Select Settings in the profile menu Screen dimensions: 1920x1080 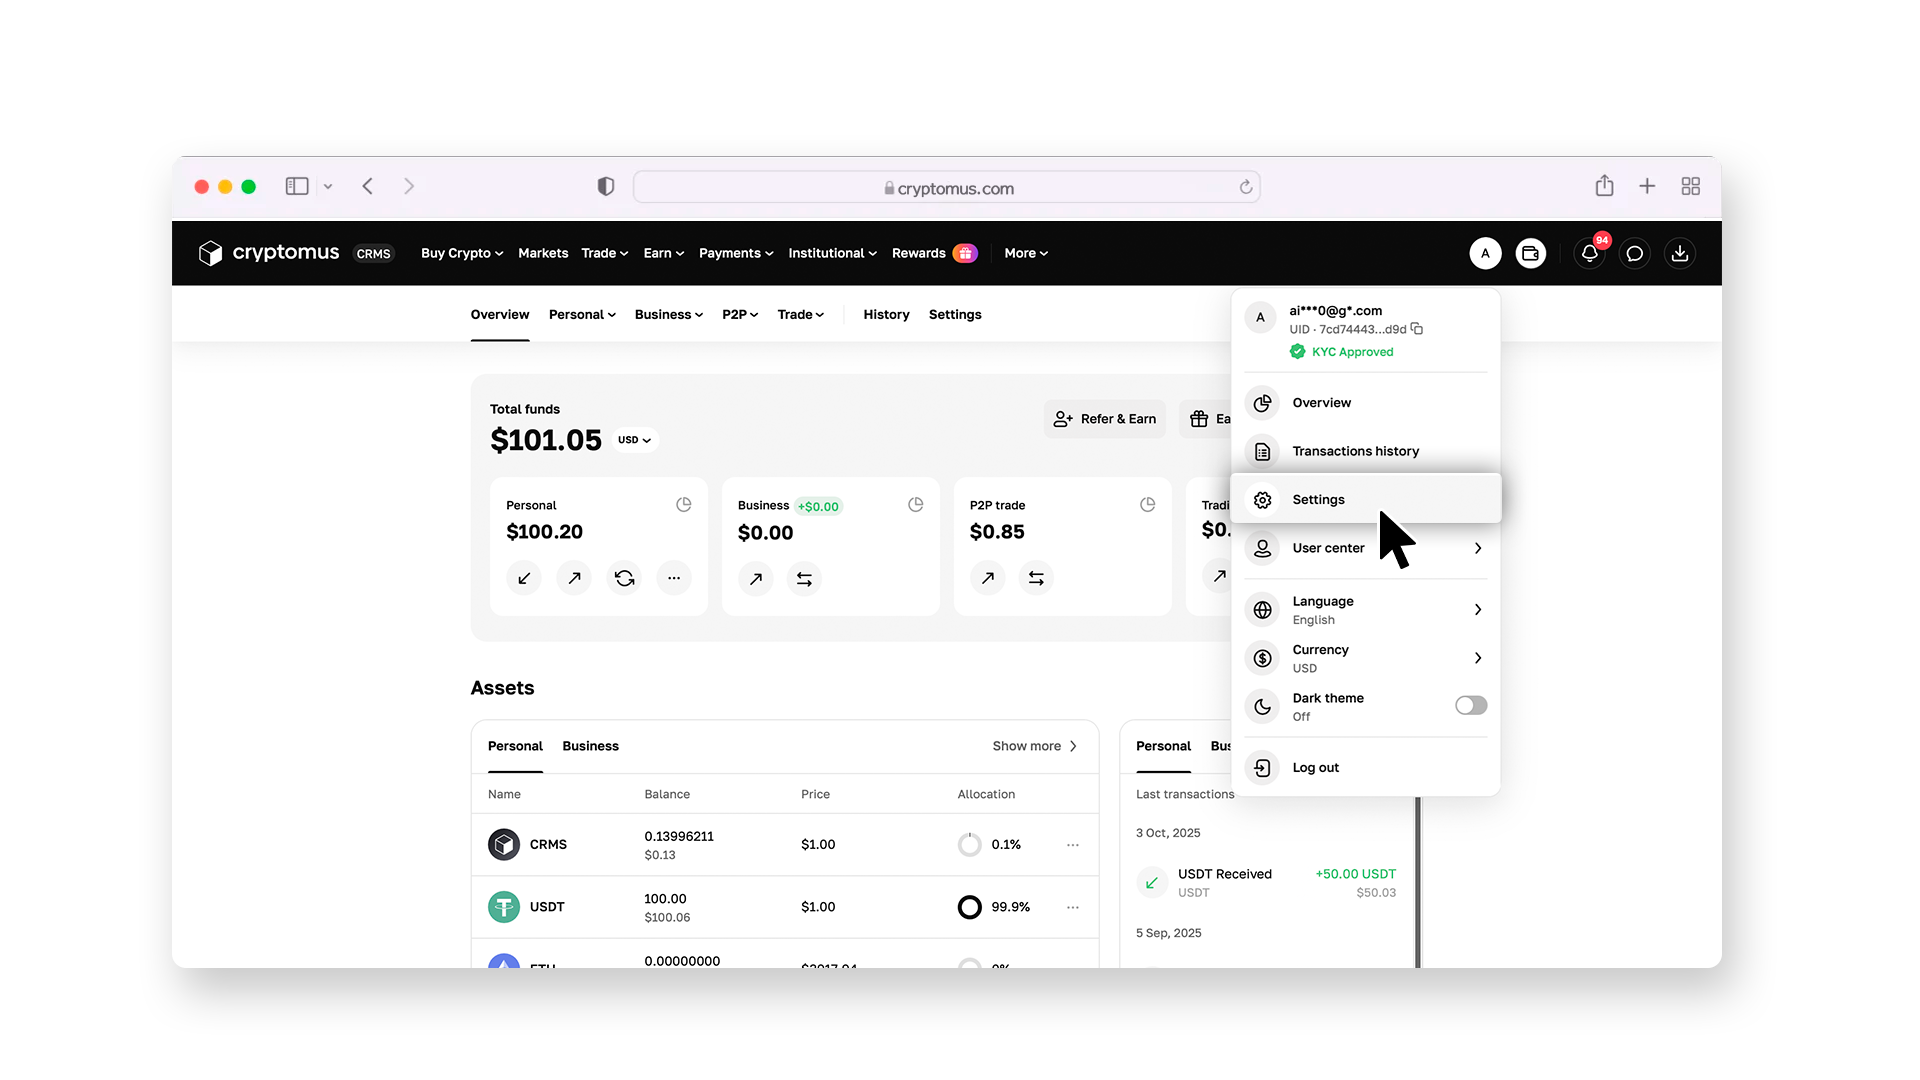click(1318, 500)
